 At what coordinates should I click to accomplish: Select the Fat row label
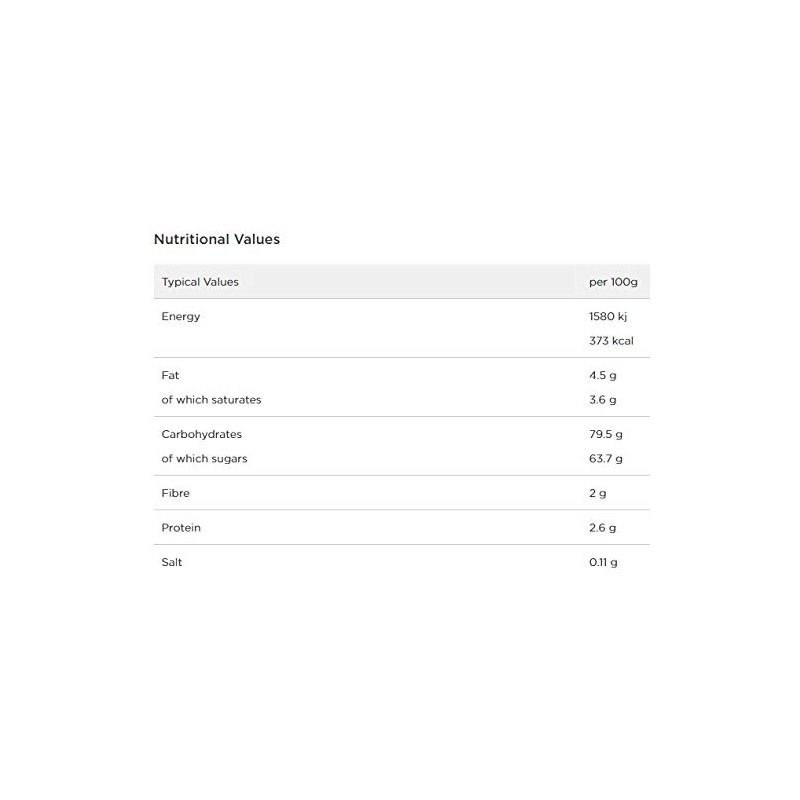(170, 376)
